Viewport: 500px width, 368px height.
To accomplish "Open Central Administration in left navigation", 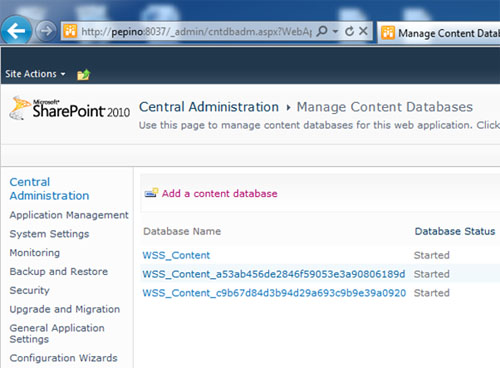I will tap(49, 189).
